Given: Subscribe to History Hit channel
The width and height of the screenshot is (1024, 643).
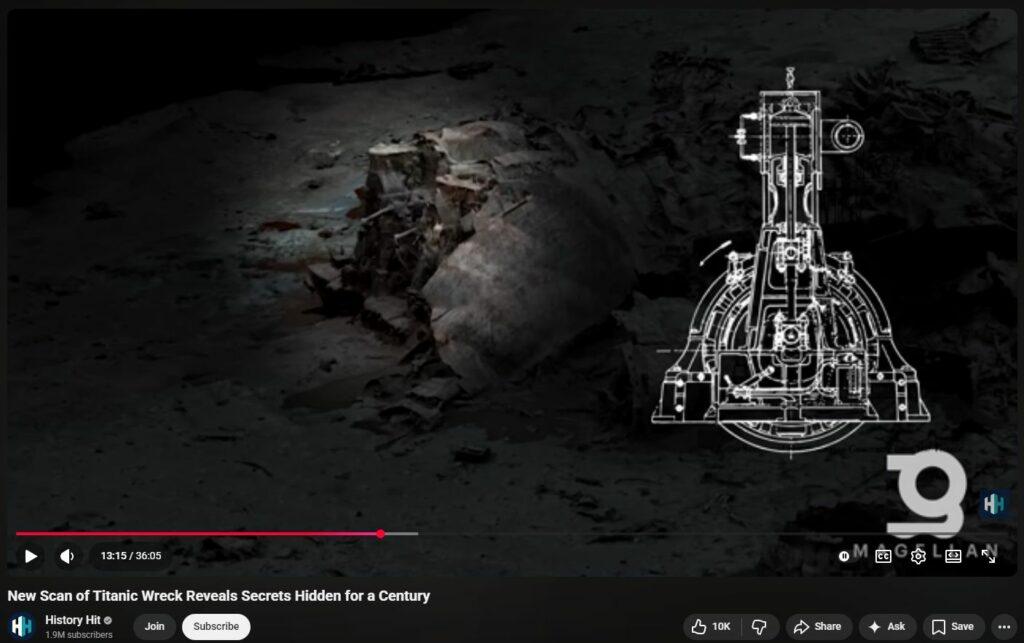Looking at the screenshot, I should tap(216, 627).
